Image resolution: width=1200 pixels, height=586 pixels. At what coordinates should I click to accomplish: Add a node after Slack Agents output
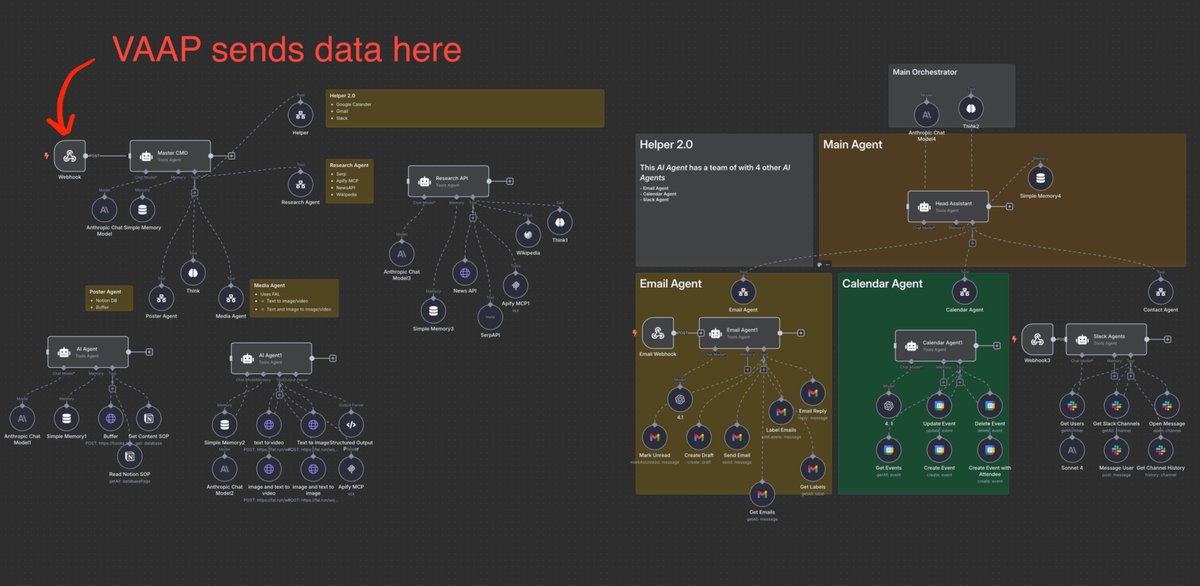[x=1168, y=338]
